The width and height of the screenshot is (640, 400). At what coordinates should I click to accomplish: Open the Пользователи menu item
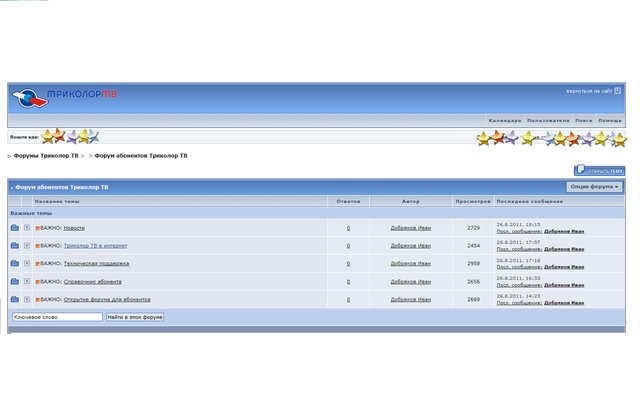pyautogui.click(x=548, y=120)
